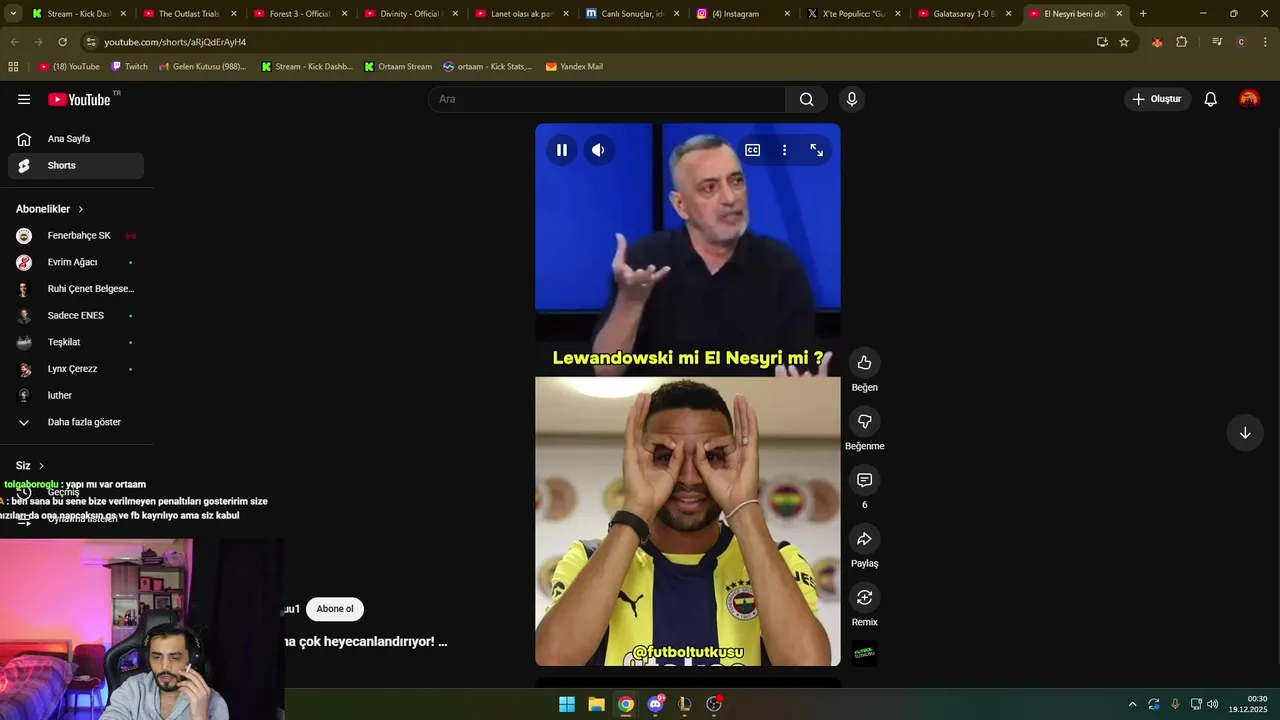Viewport: 1280px width, 720px height.
Task: Open OBS Studio from the taskbar
Action: pyautogui.click(x=714, y=704)
